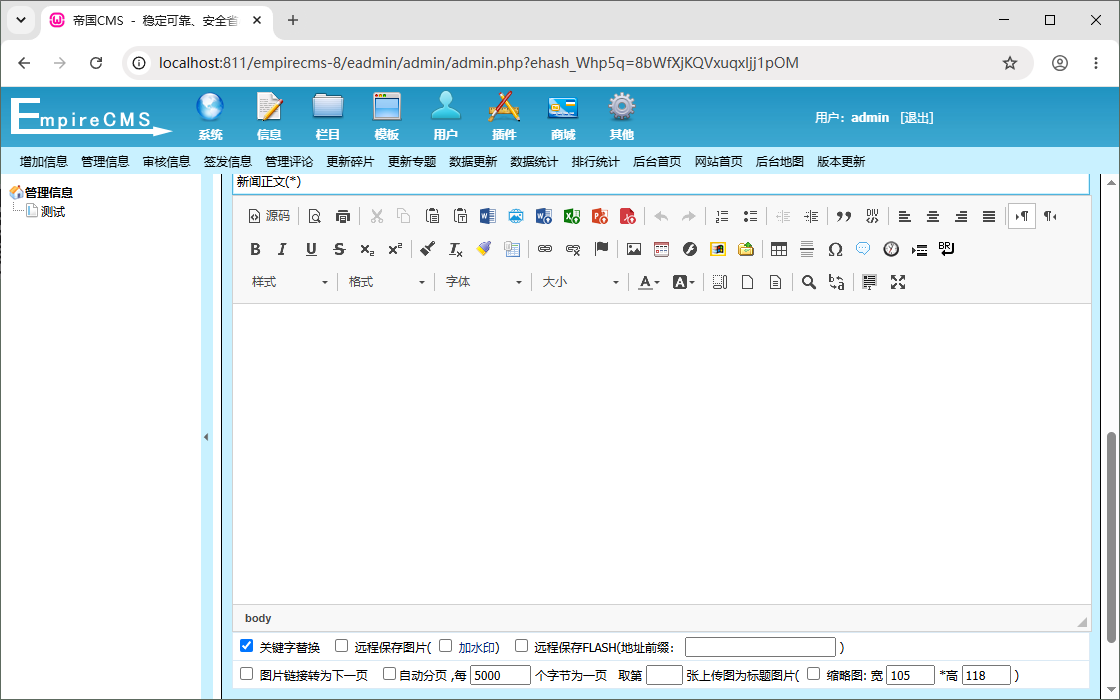Open the 模板 template menu
The width and height of the screenshot is (1120, 700).
point(386,116)
